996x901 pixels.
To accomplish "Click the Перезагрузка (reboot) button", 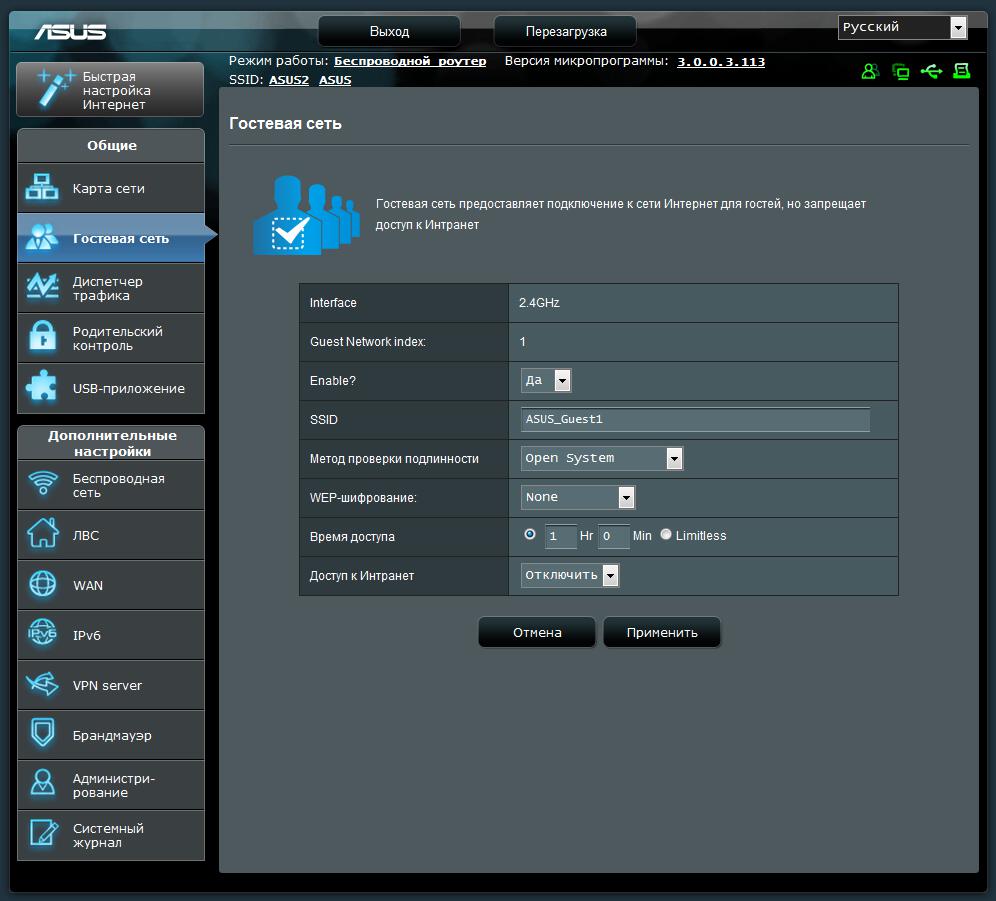I will [x=565, y=31].
